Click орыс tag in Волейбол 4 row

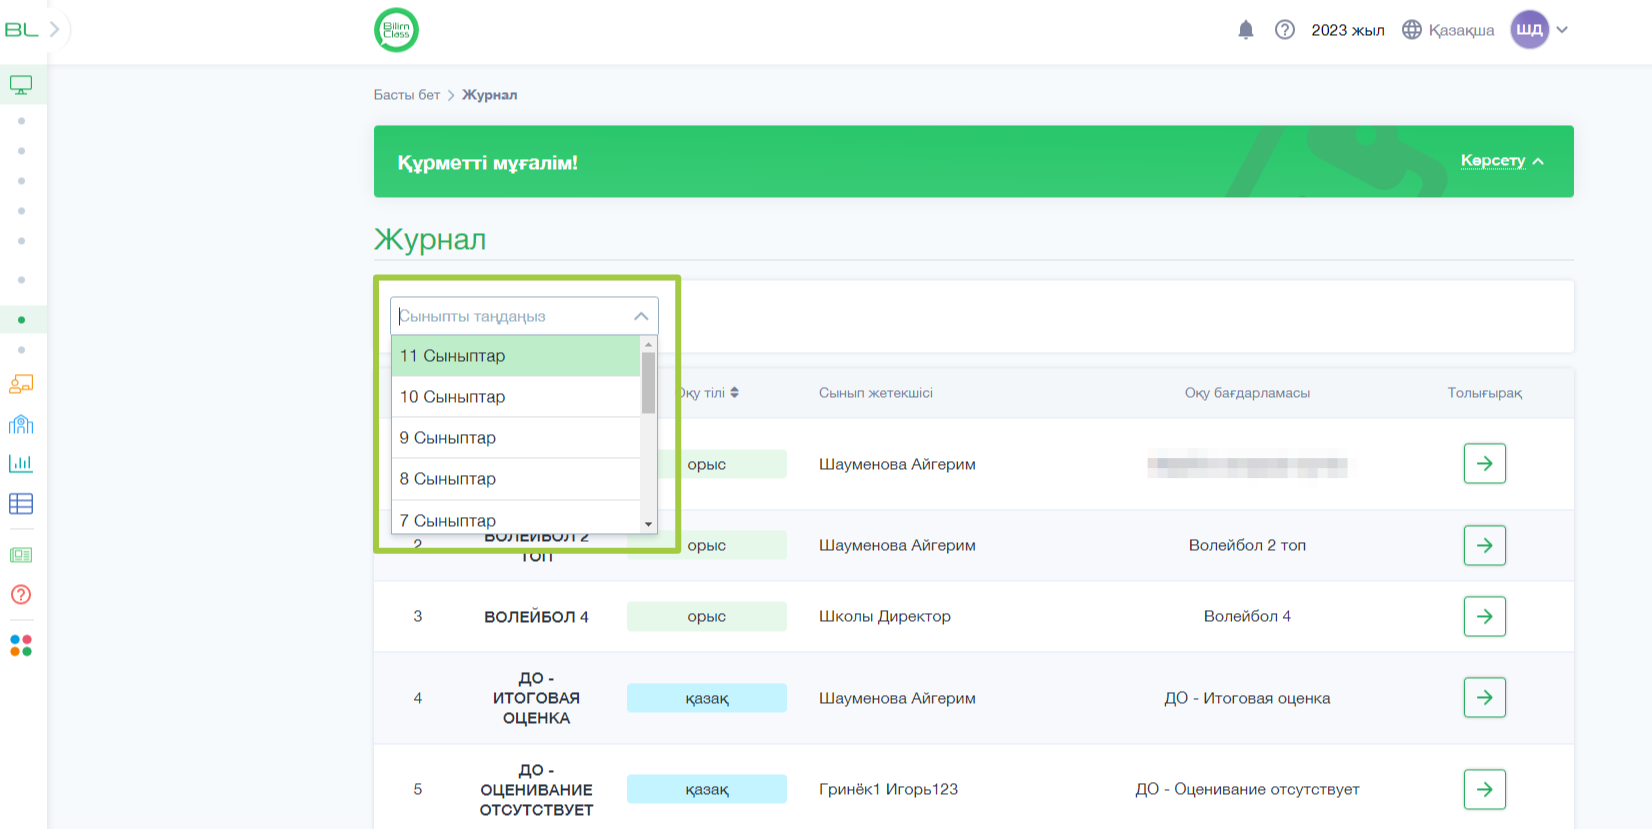[x=707, y=616]
